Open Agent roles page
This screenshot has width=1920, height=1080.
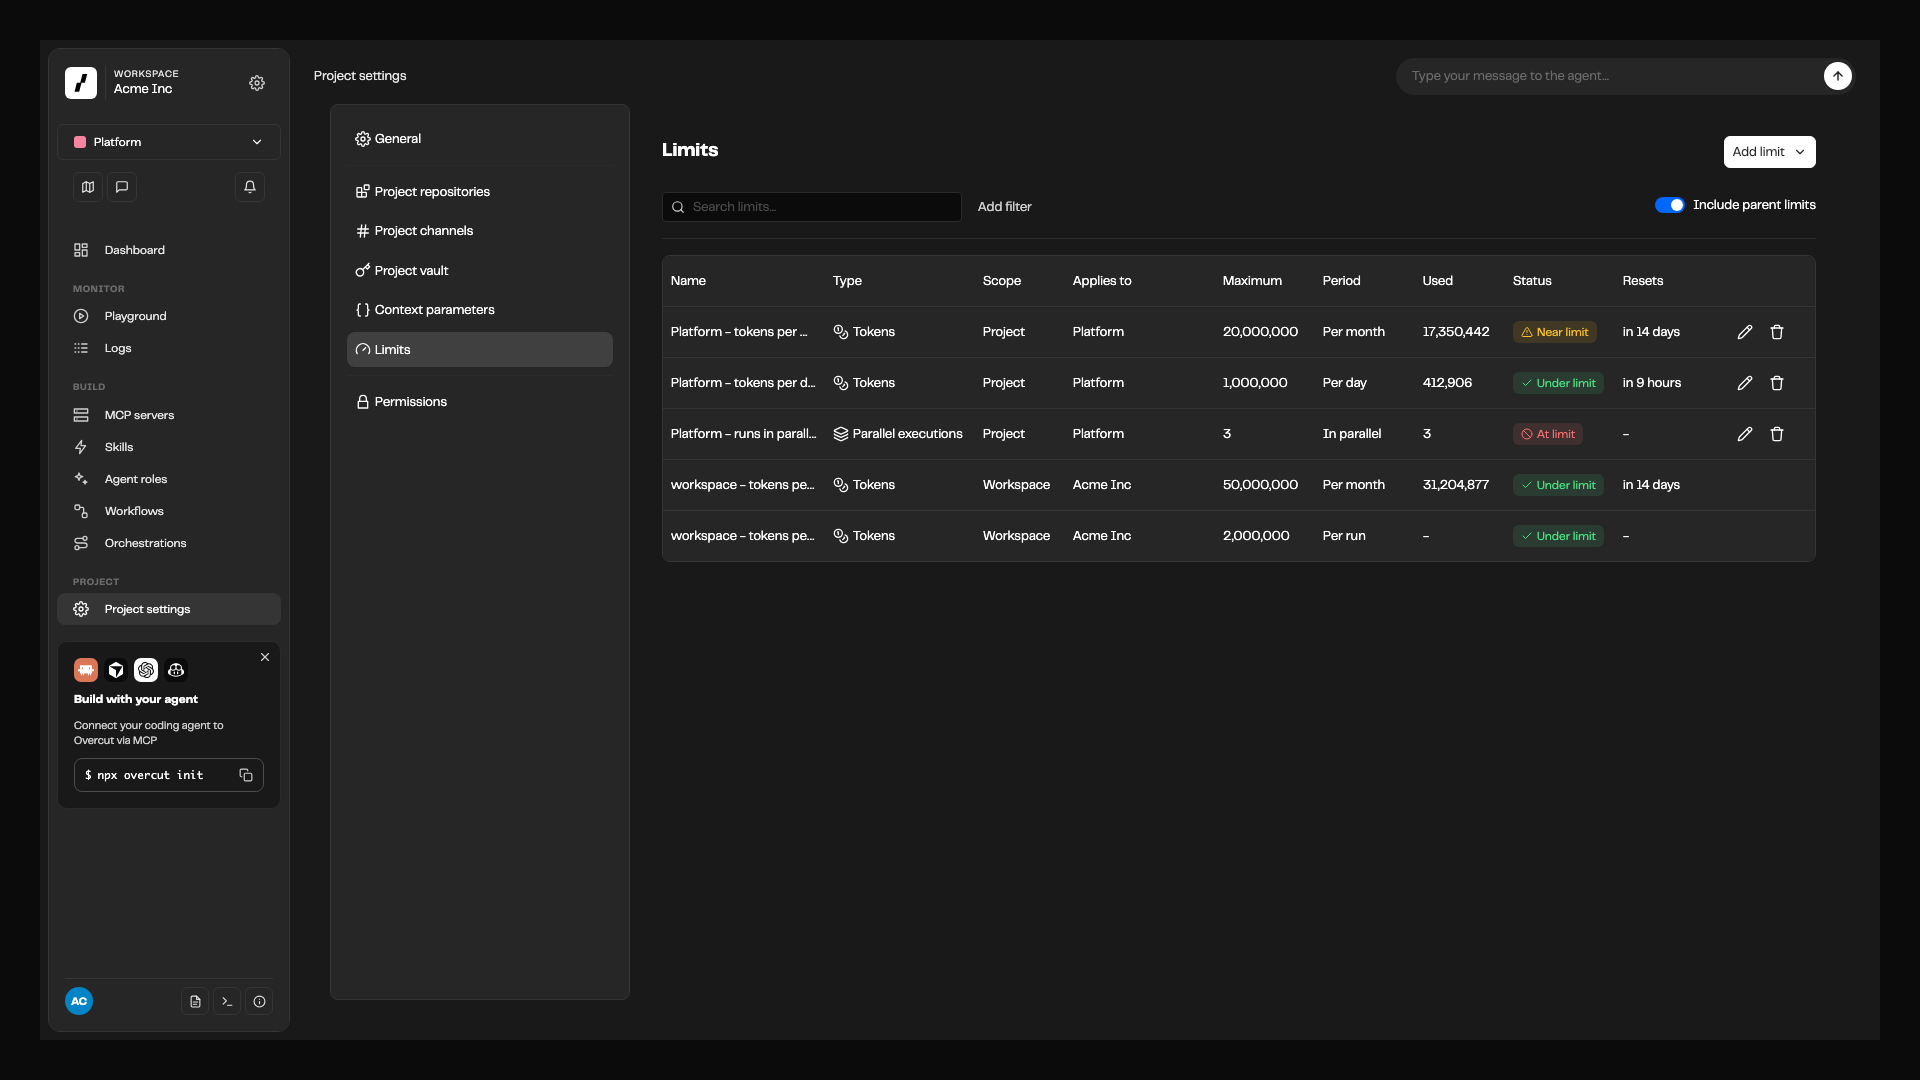(169, 479)
